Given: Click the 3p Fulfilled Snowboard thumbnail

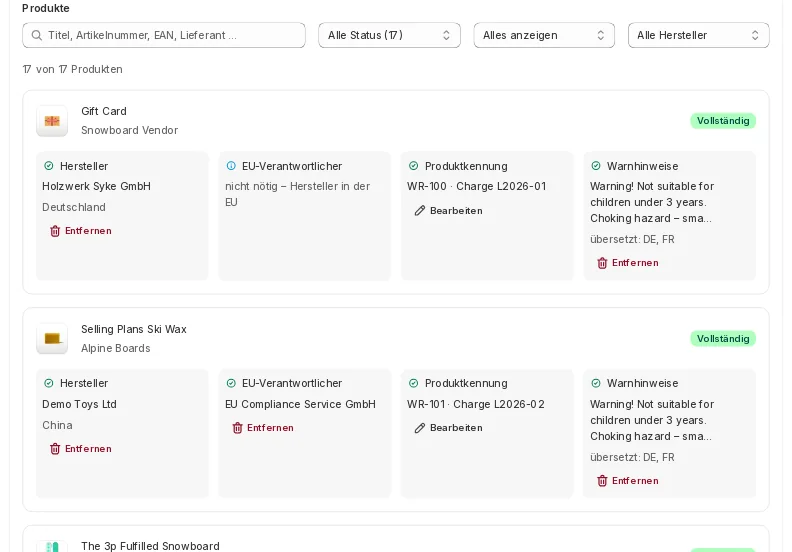Looking at the screenshot, I should click(52, 546).
